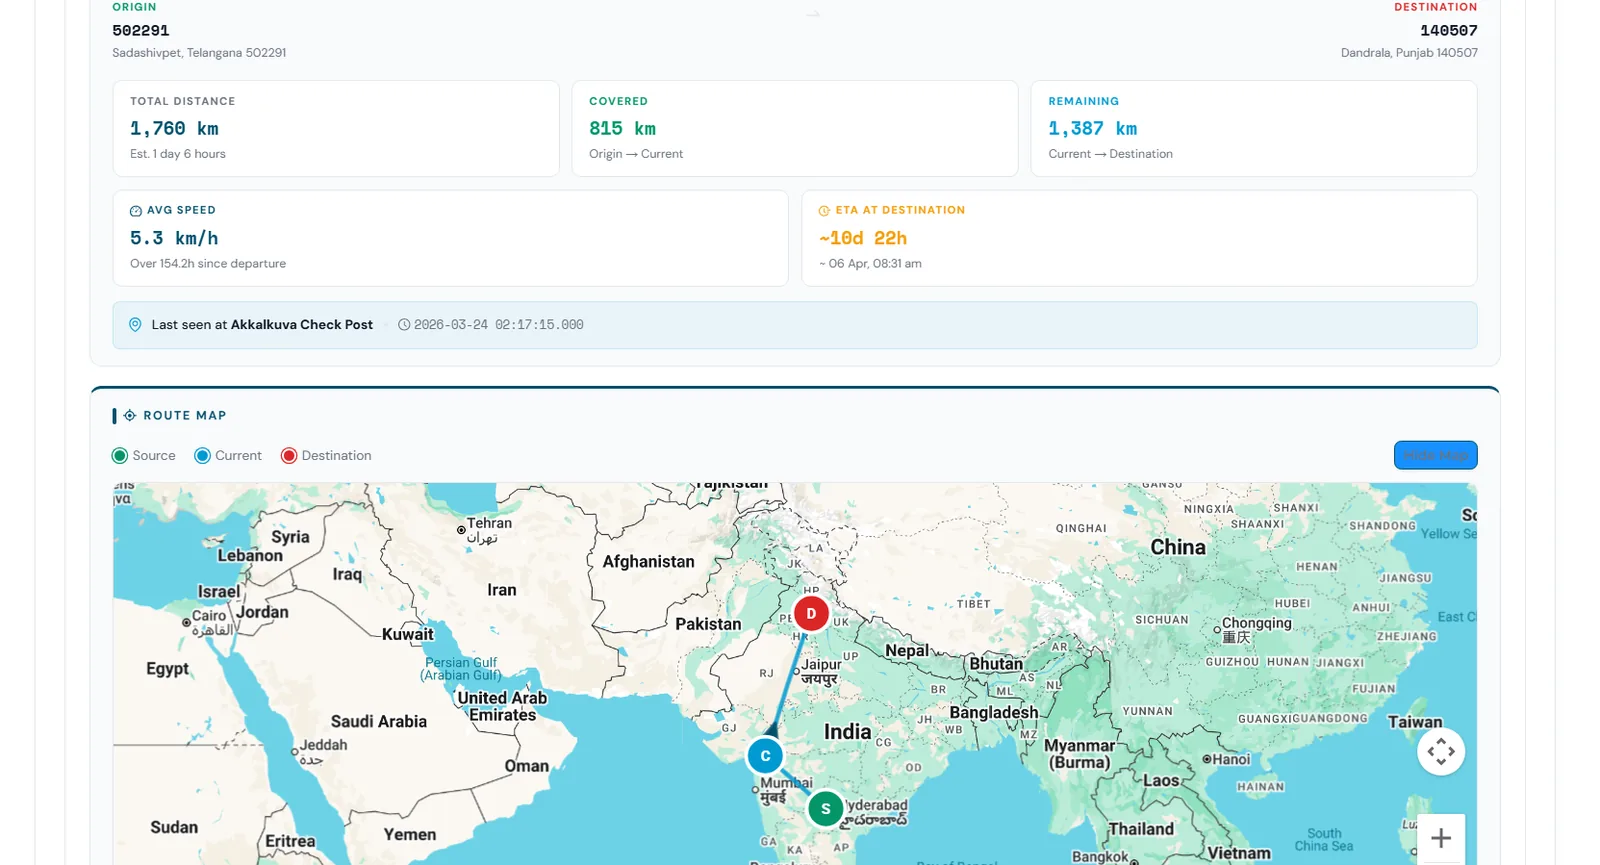This screenshot has width=1600, height=865.
Task: Click the Jaipur city label on map
Action: click(820, 671)
